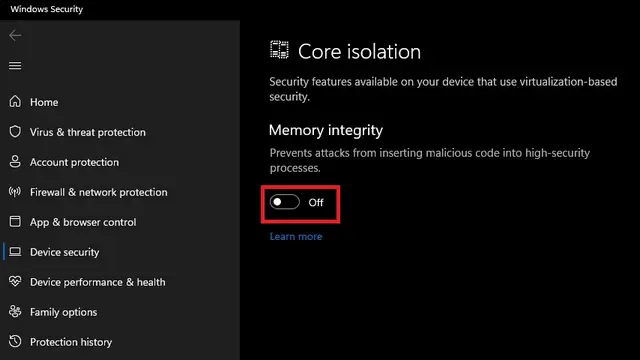Open the Account protection section

click(x=74, y=162)
